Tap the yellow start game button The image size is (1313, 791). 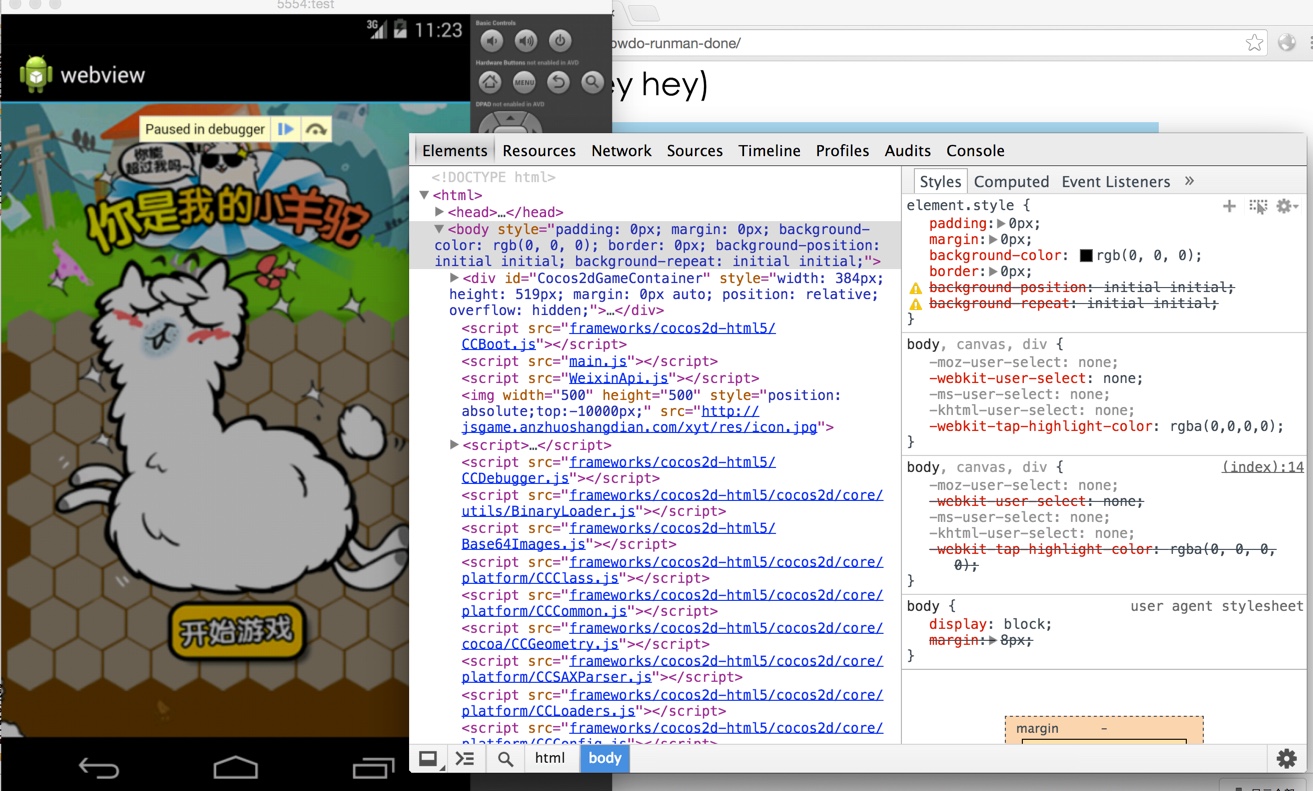pyautogui.click(x=236, y=631)
